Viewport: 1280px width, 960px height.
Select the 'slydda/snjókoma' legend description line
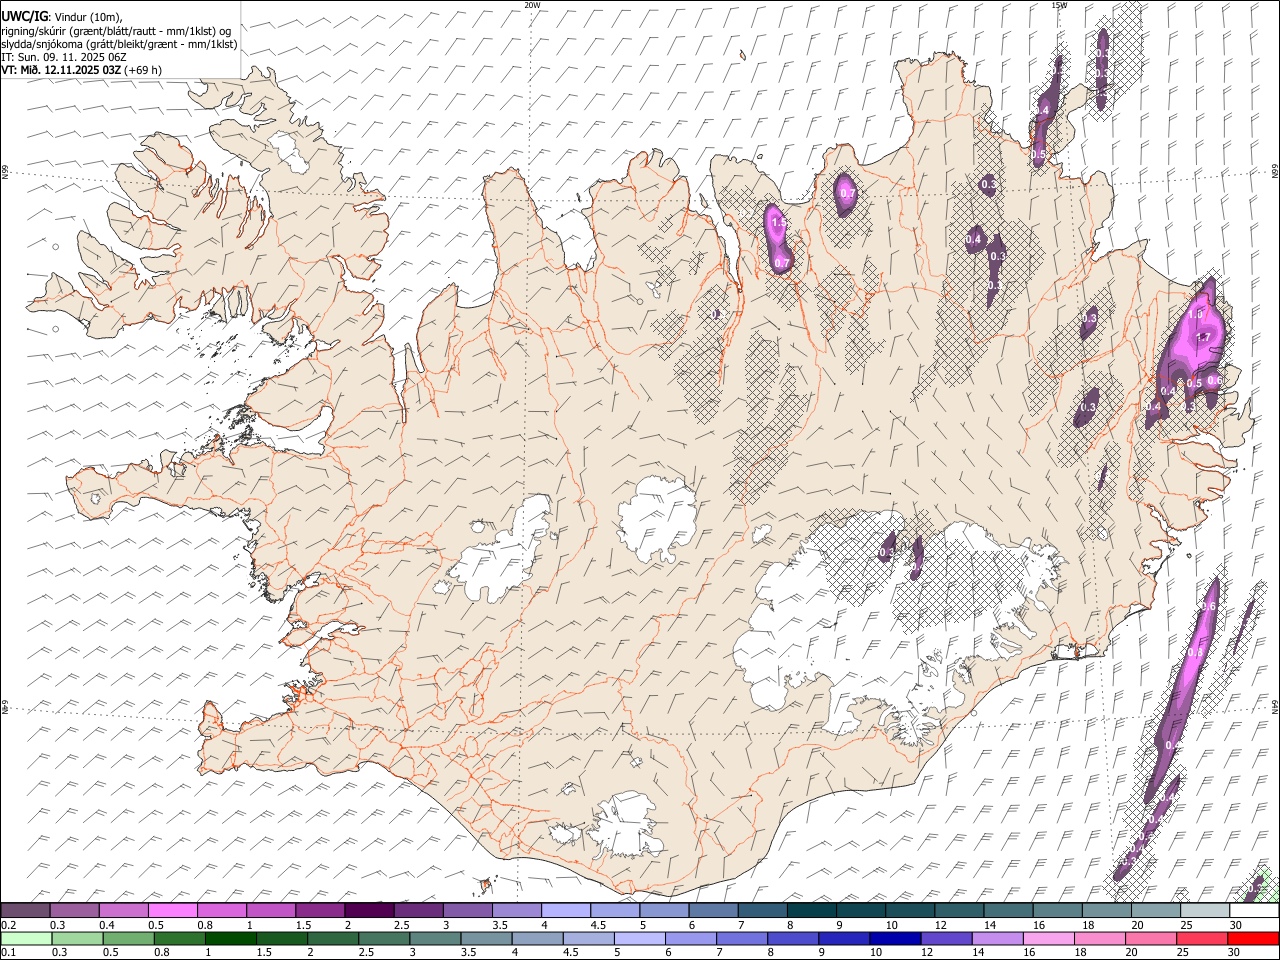[119, 44]
